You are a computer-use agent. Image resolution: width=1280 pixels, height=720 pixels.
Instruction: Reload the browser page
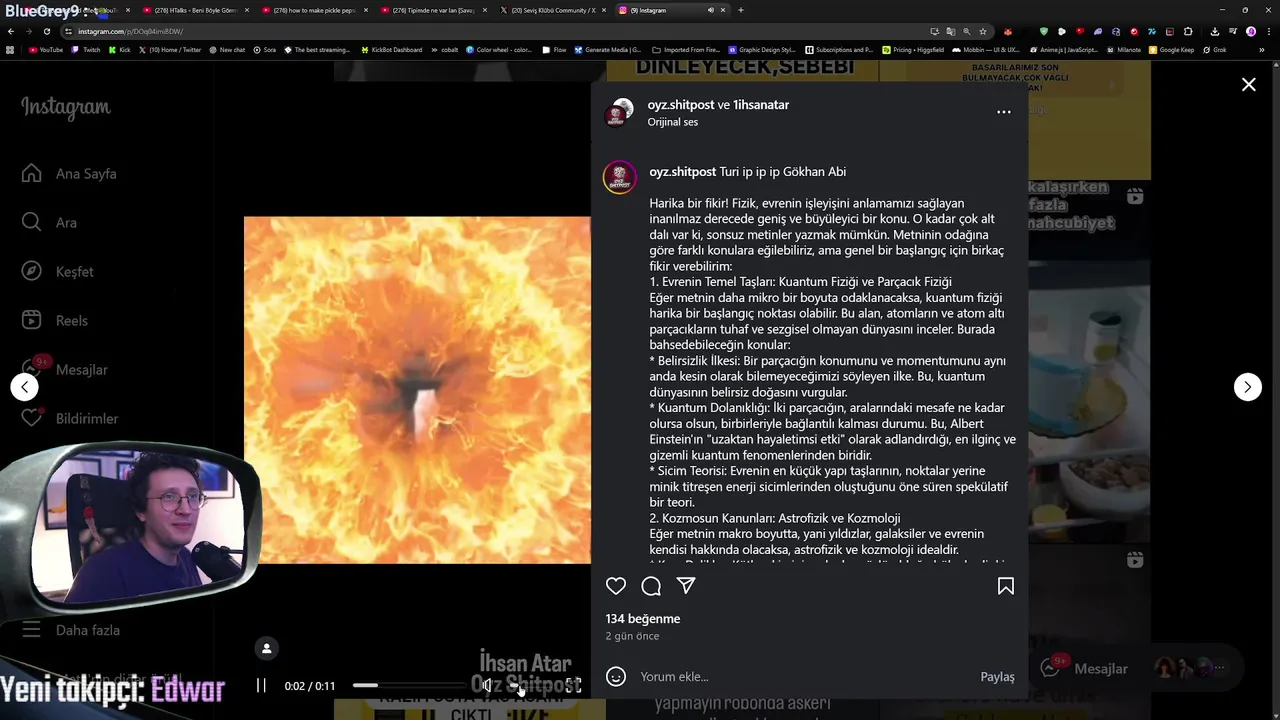tap(45, 31)
